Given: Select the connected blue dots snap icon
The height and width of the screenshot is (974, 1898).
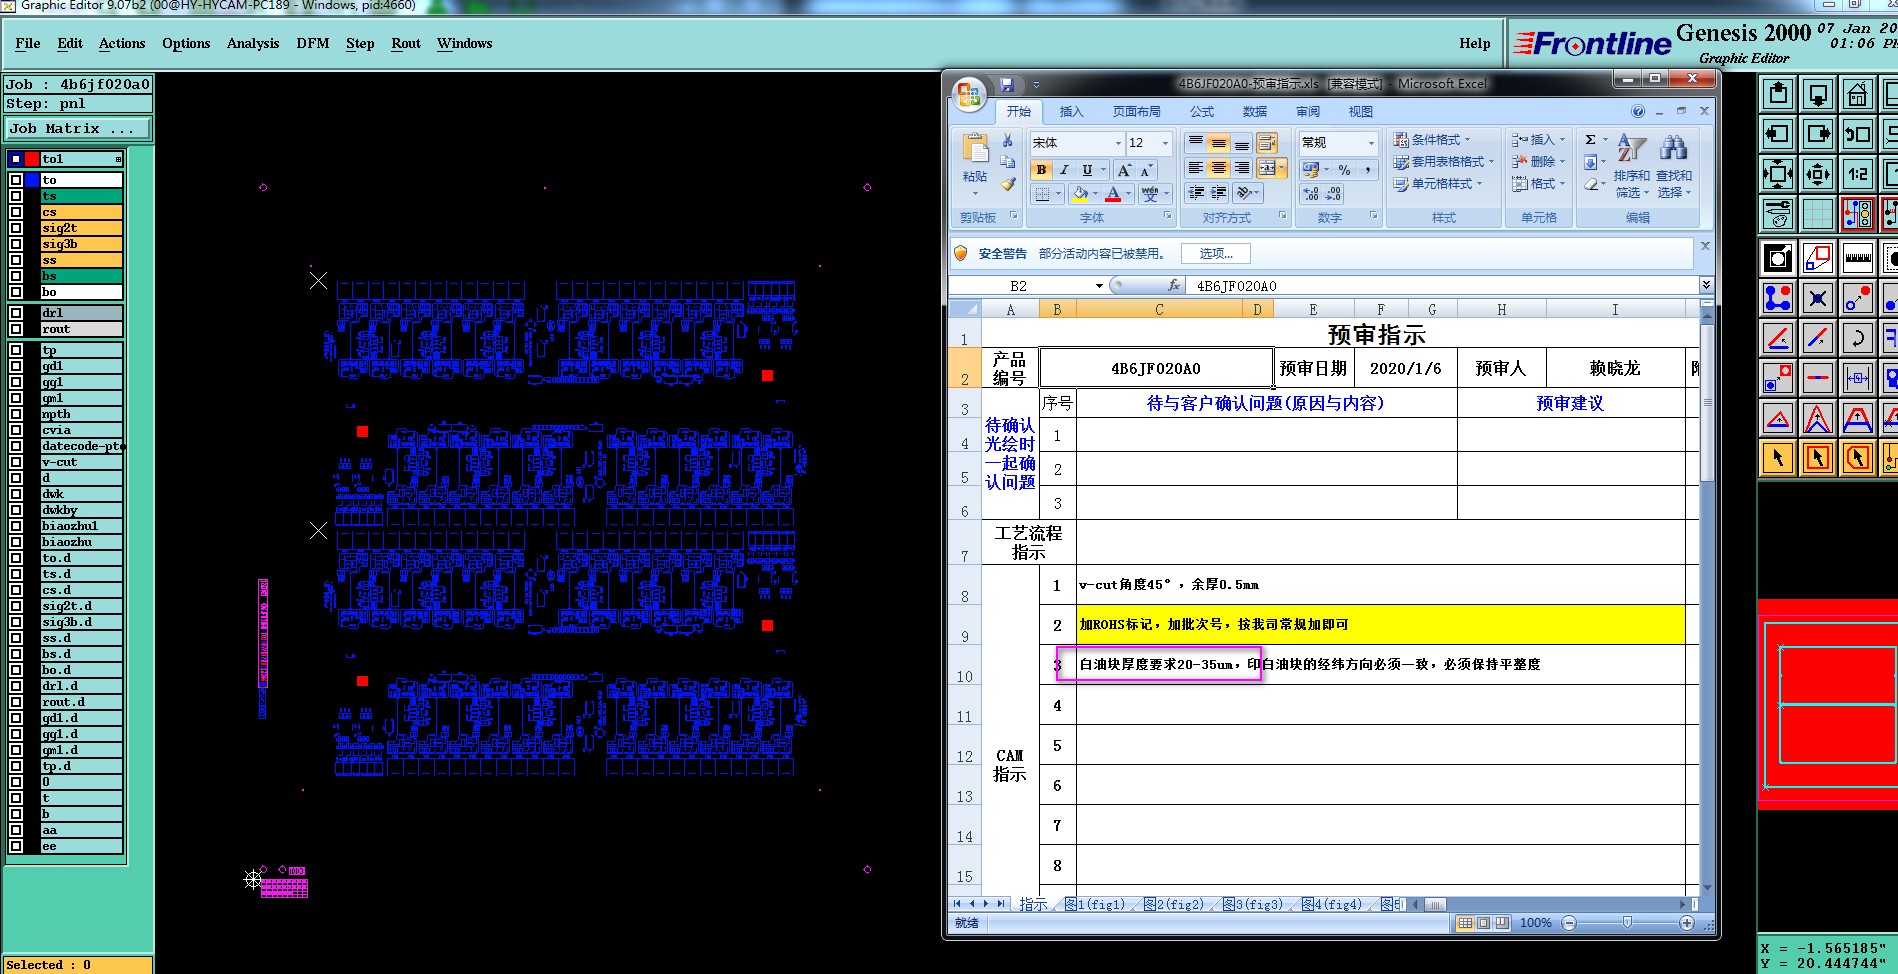Looking at the screenshot, I should [1778, 298].
